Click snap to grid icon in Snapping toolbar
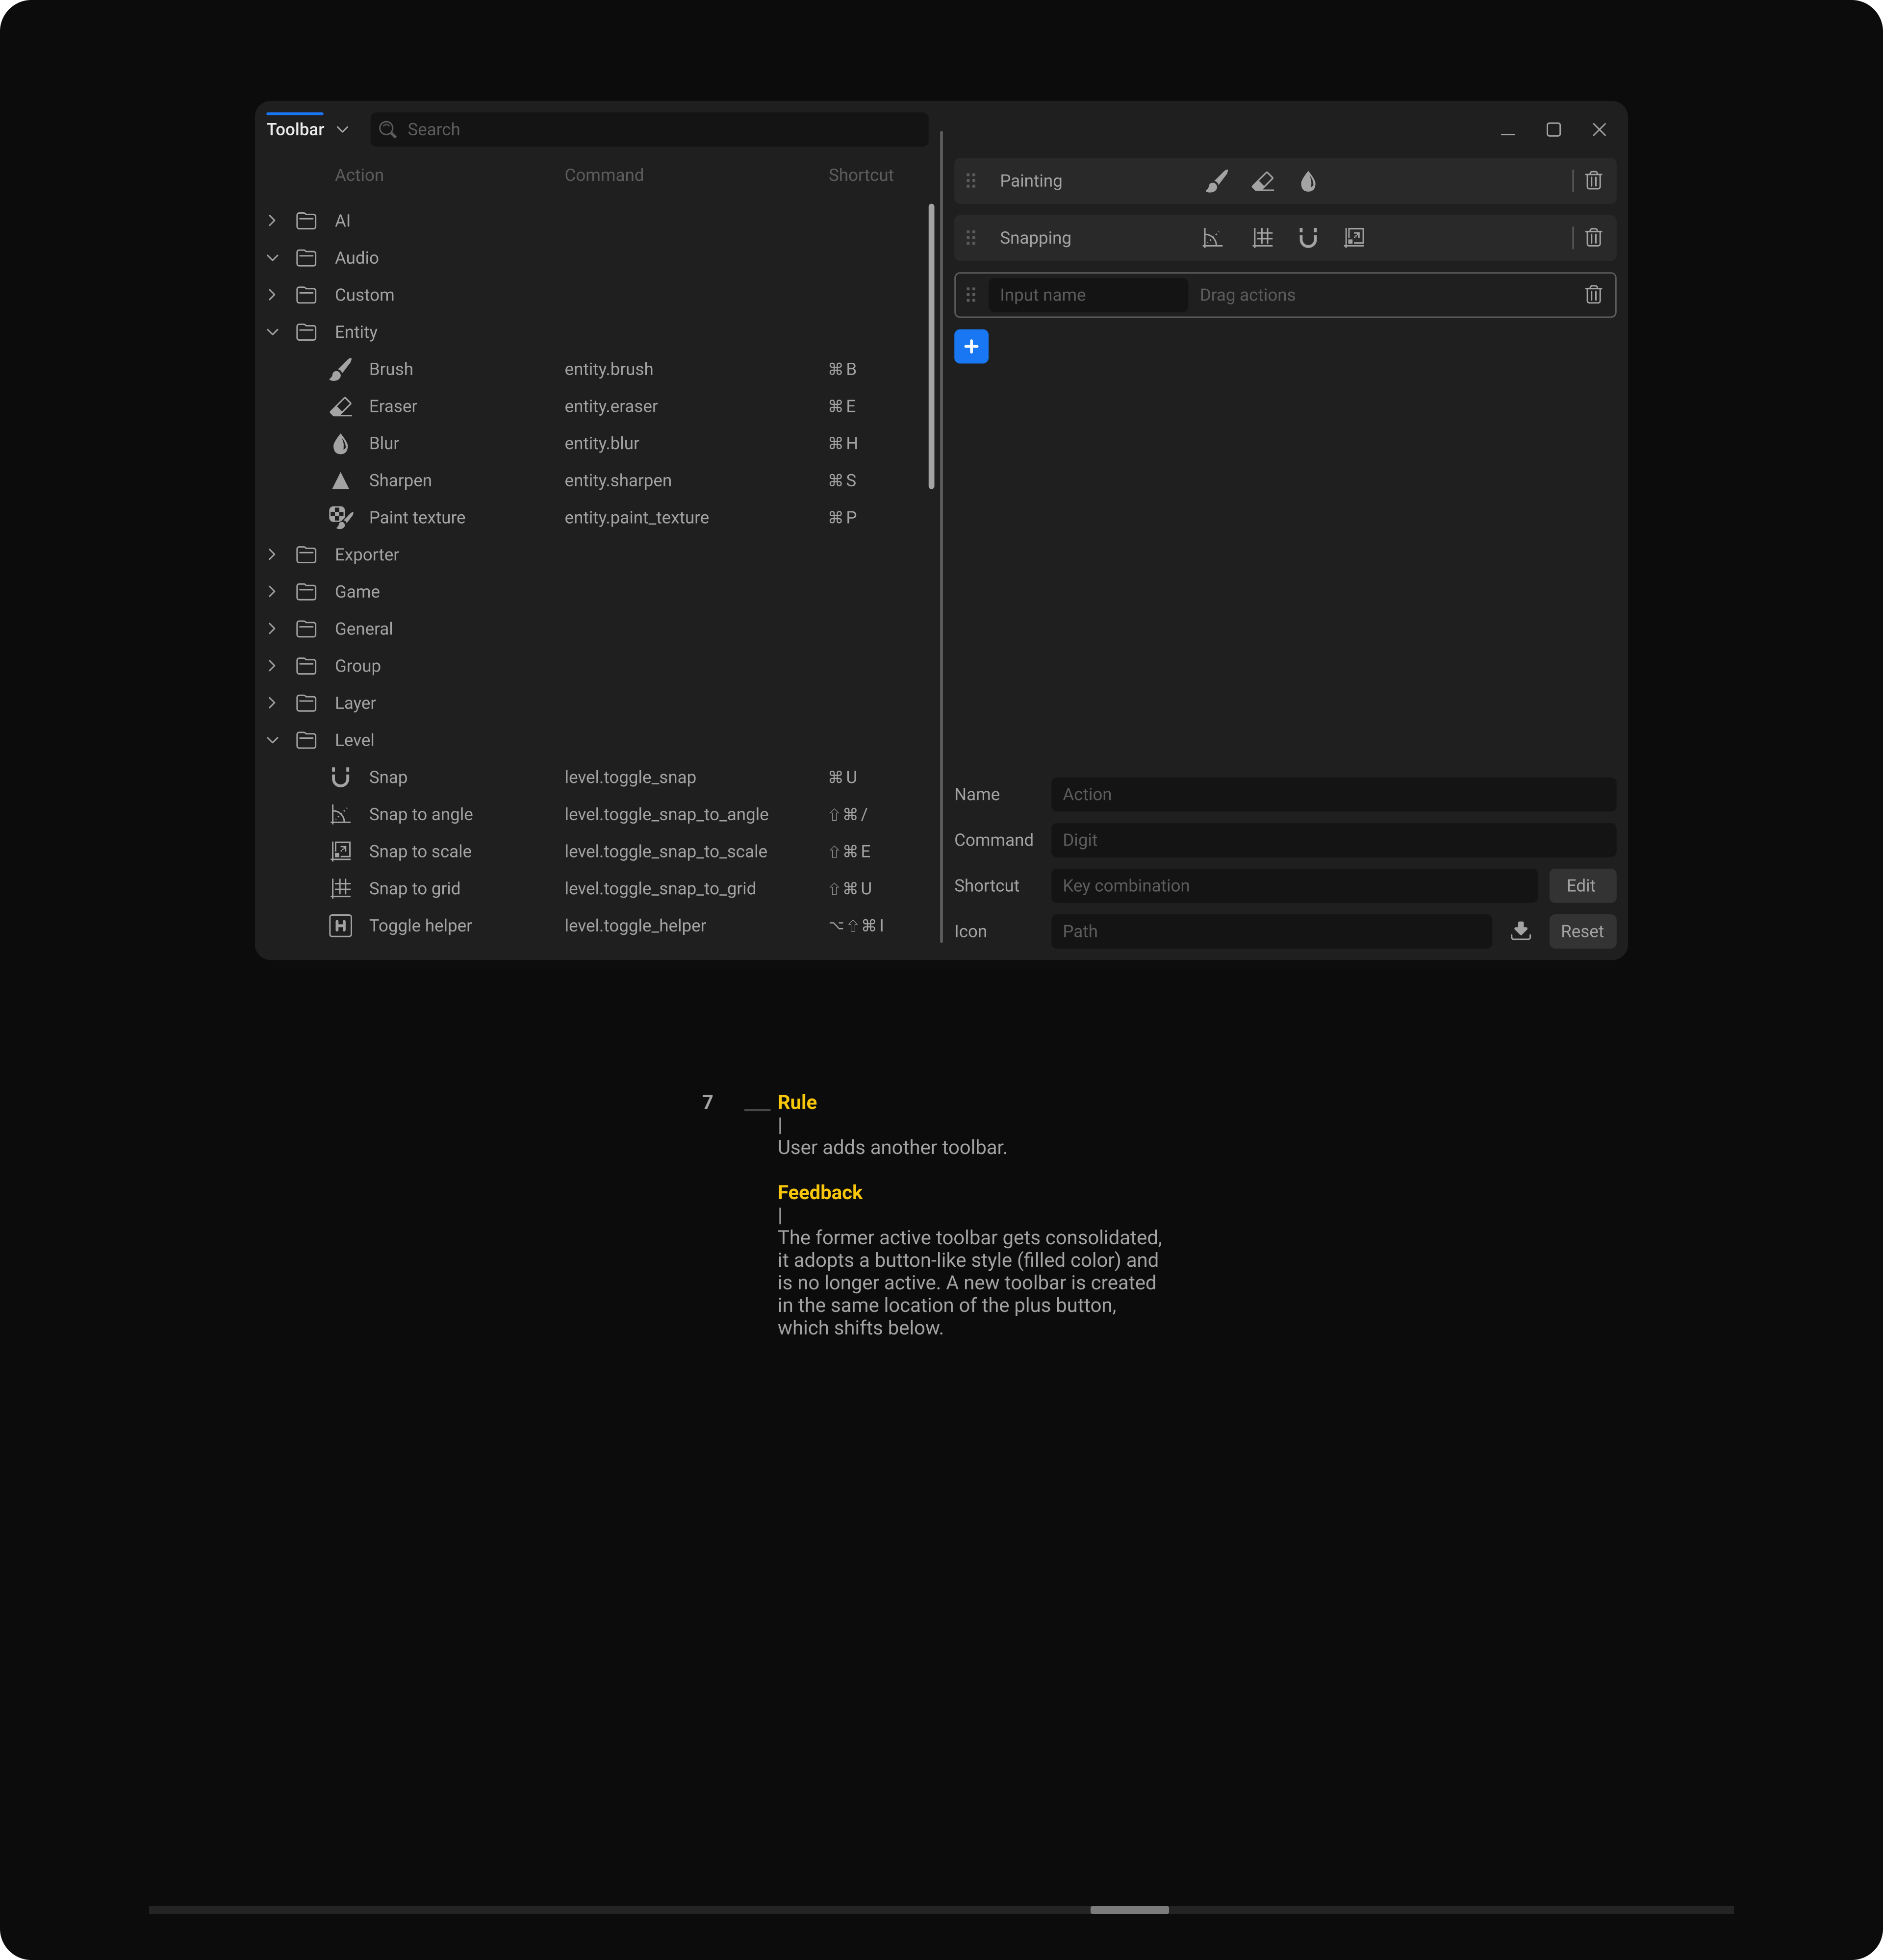Viewport: 1883px width, 1960px height. tap(1262, 238)
